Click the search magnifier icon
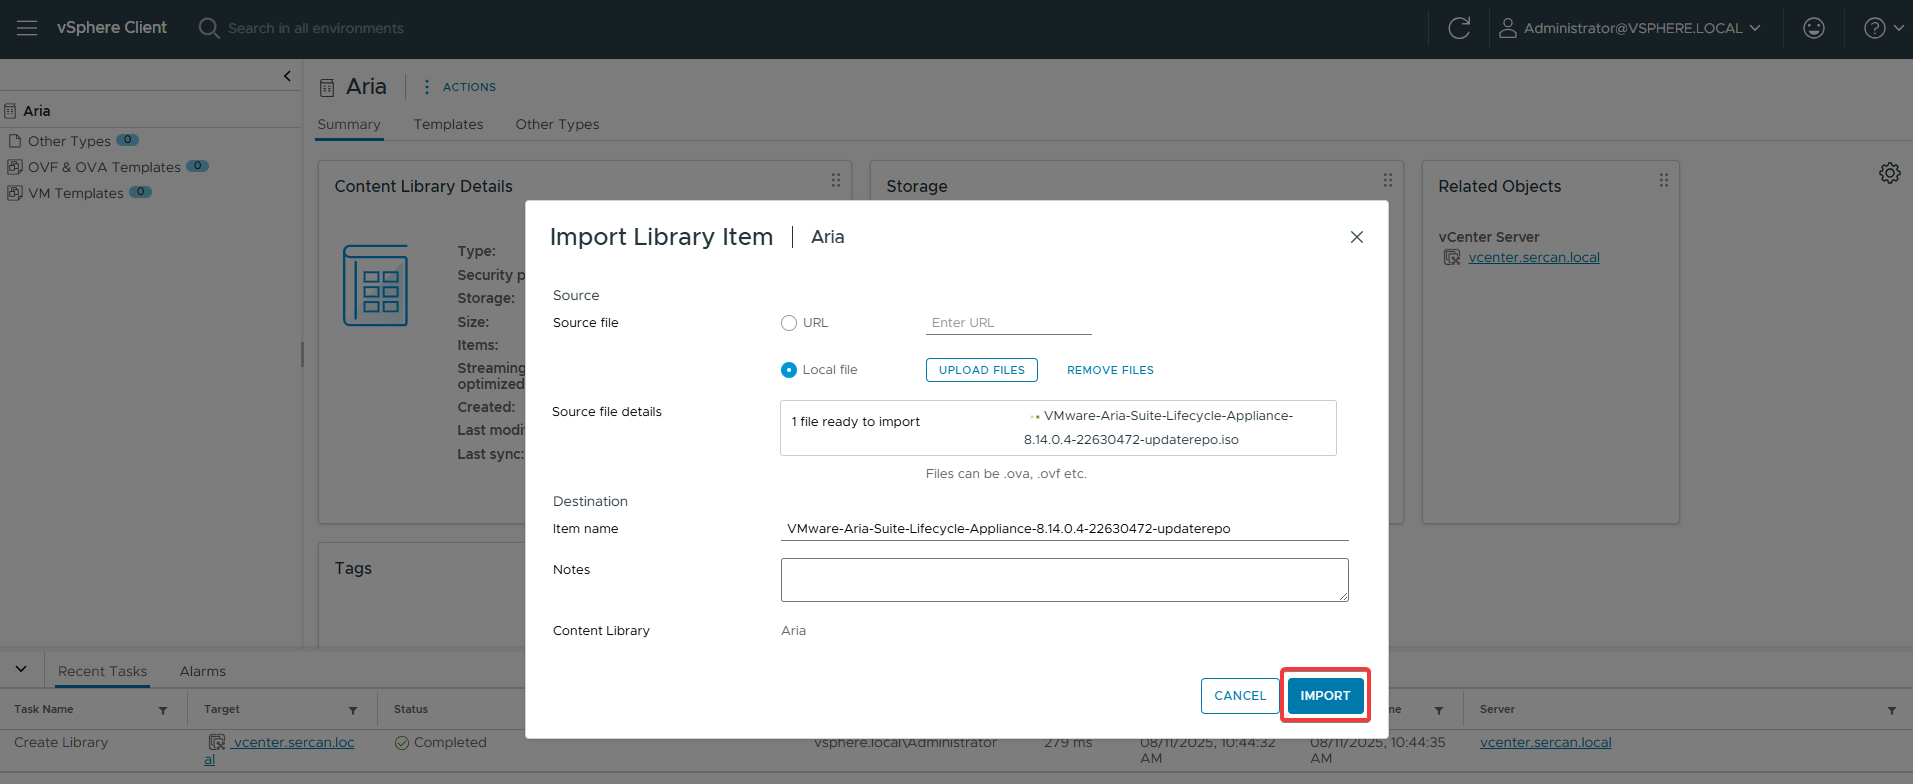Viewport: 1913px width, 784px height. click(208, 28)
